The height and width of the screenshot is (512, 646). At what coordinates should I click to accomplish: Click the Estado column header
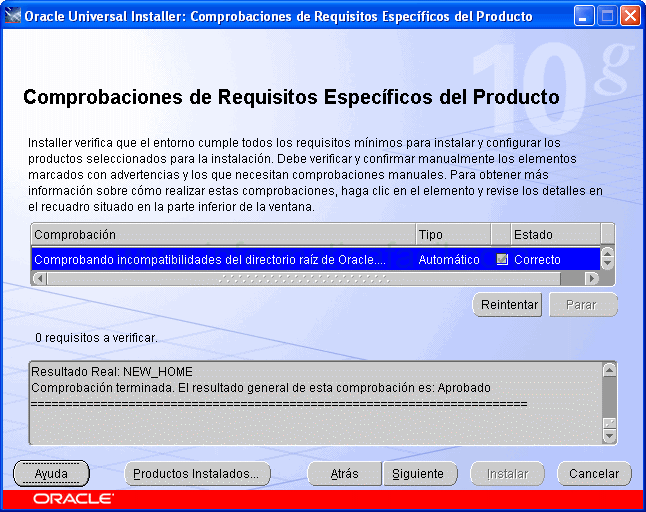(x=555, y=234)
